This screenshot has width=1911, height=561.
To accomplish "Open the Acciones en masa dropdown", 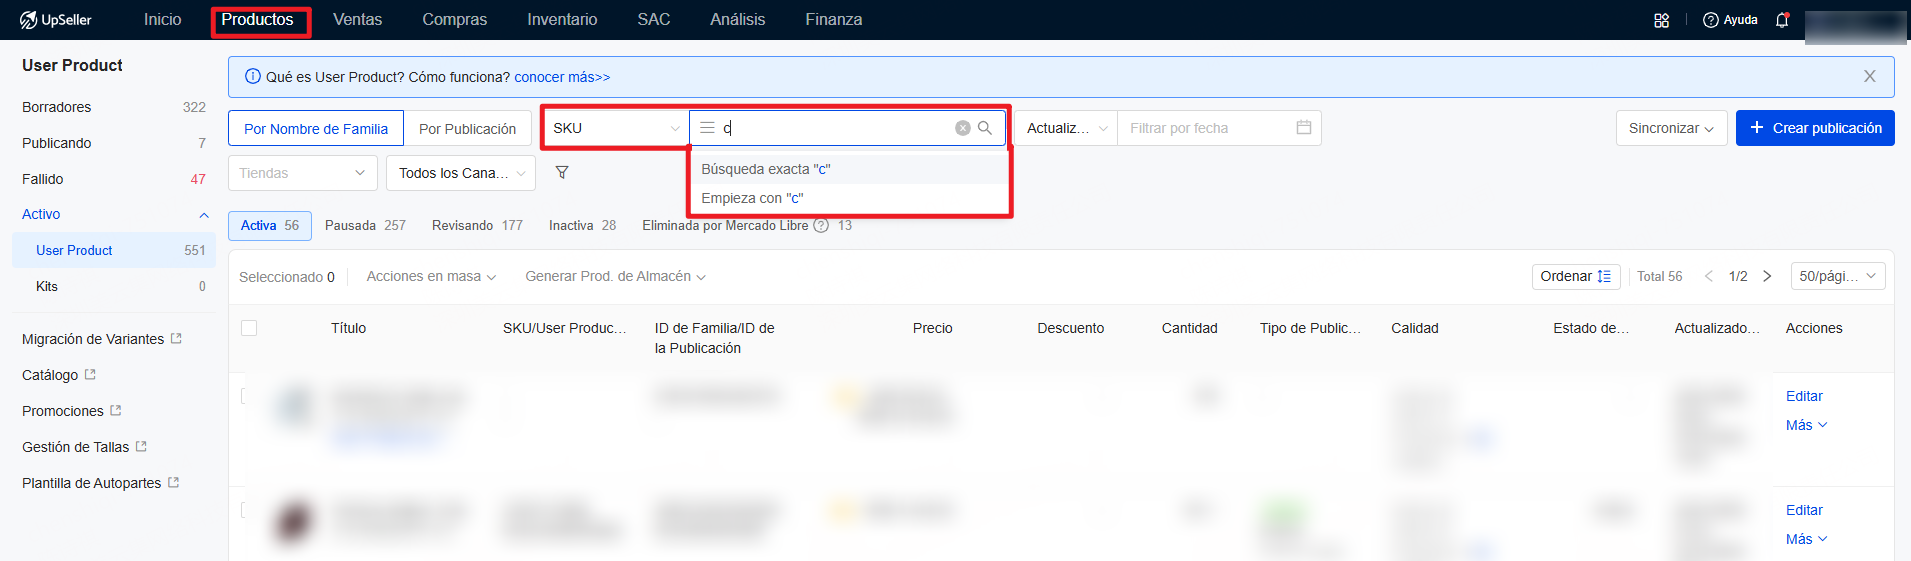I will tap(431, 277).
